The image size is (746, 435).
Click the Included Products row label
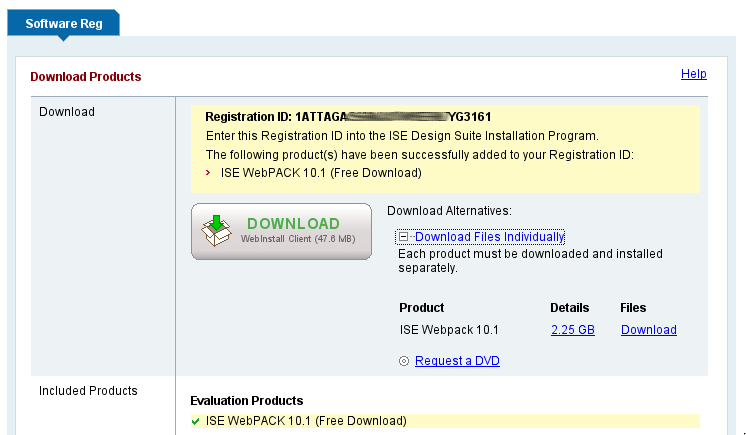click(x=88, y=390)
